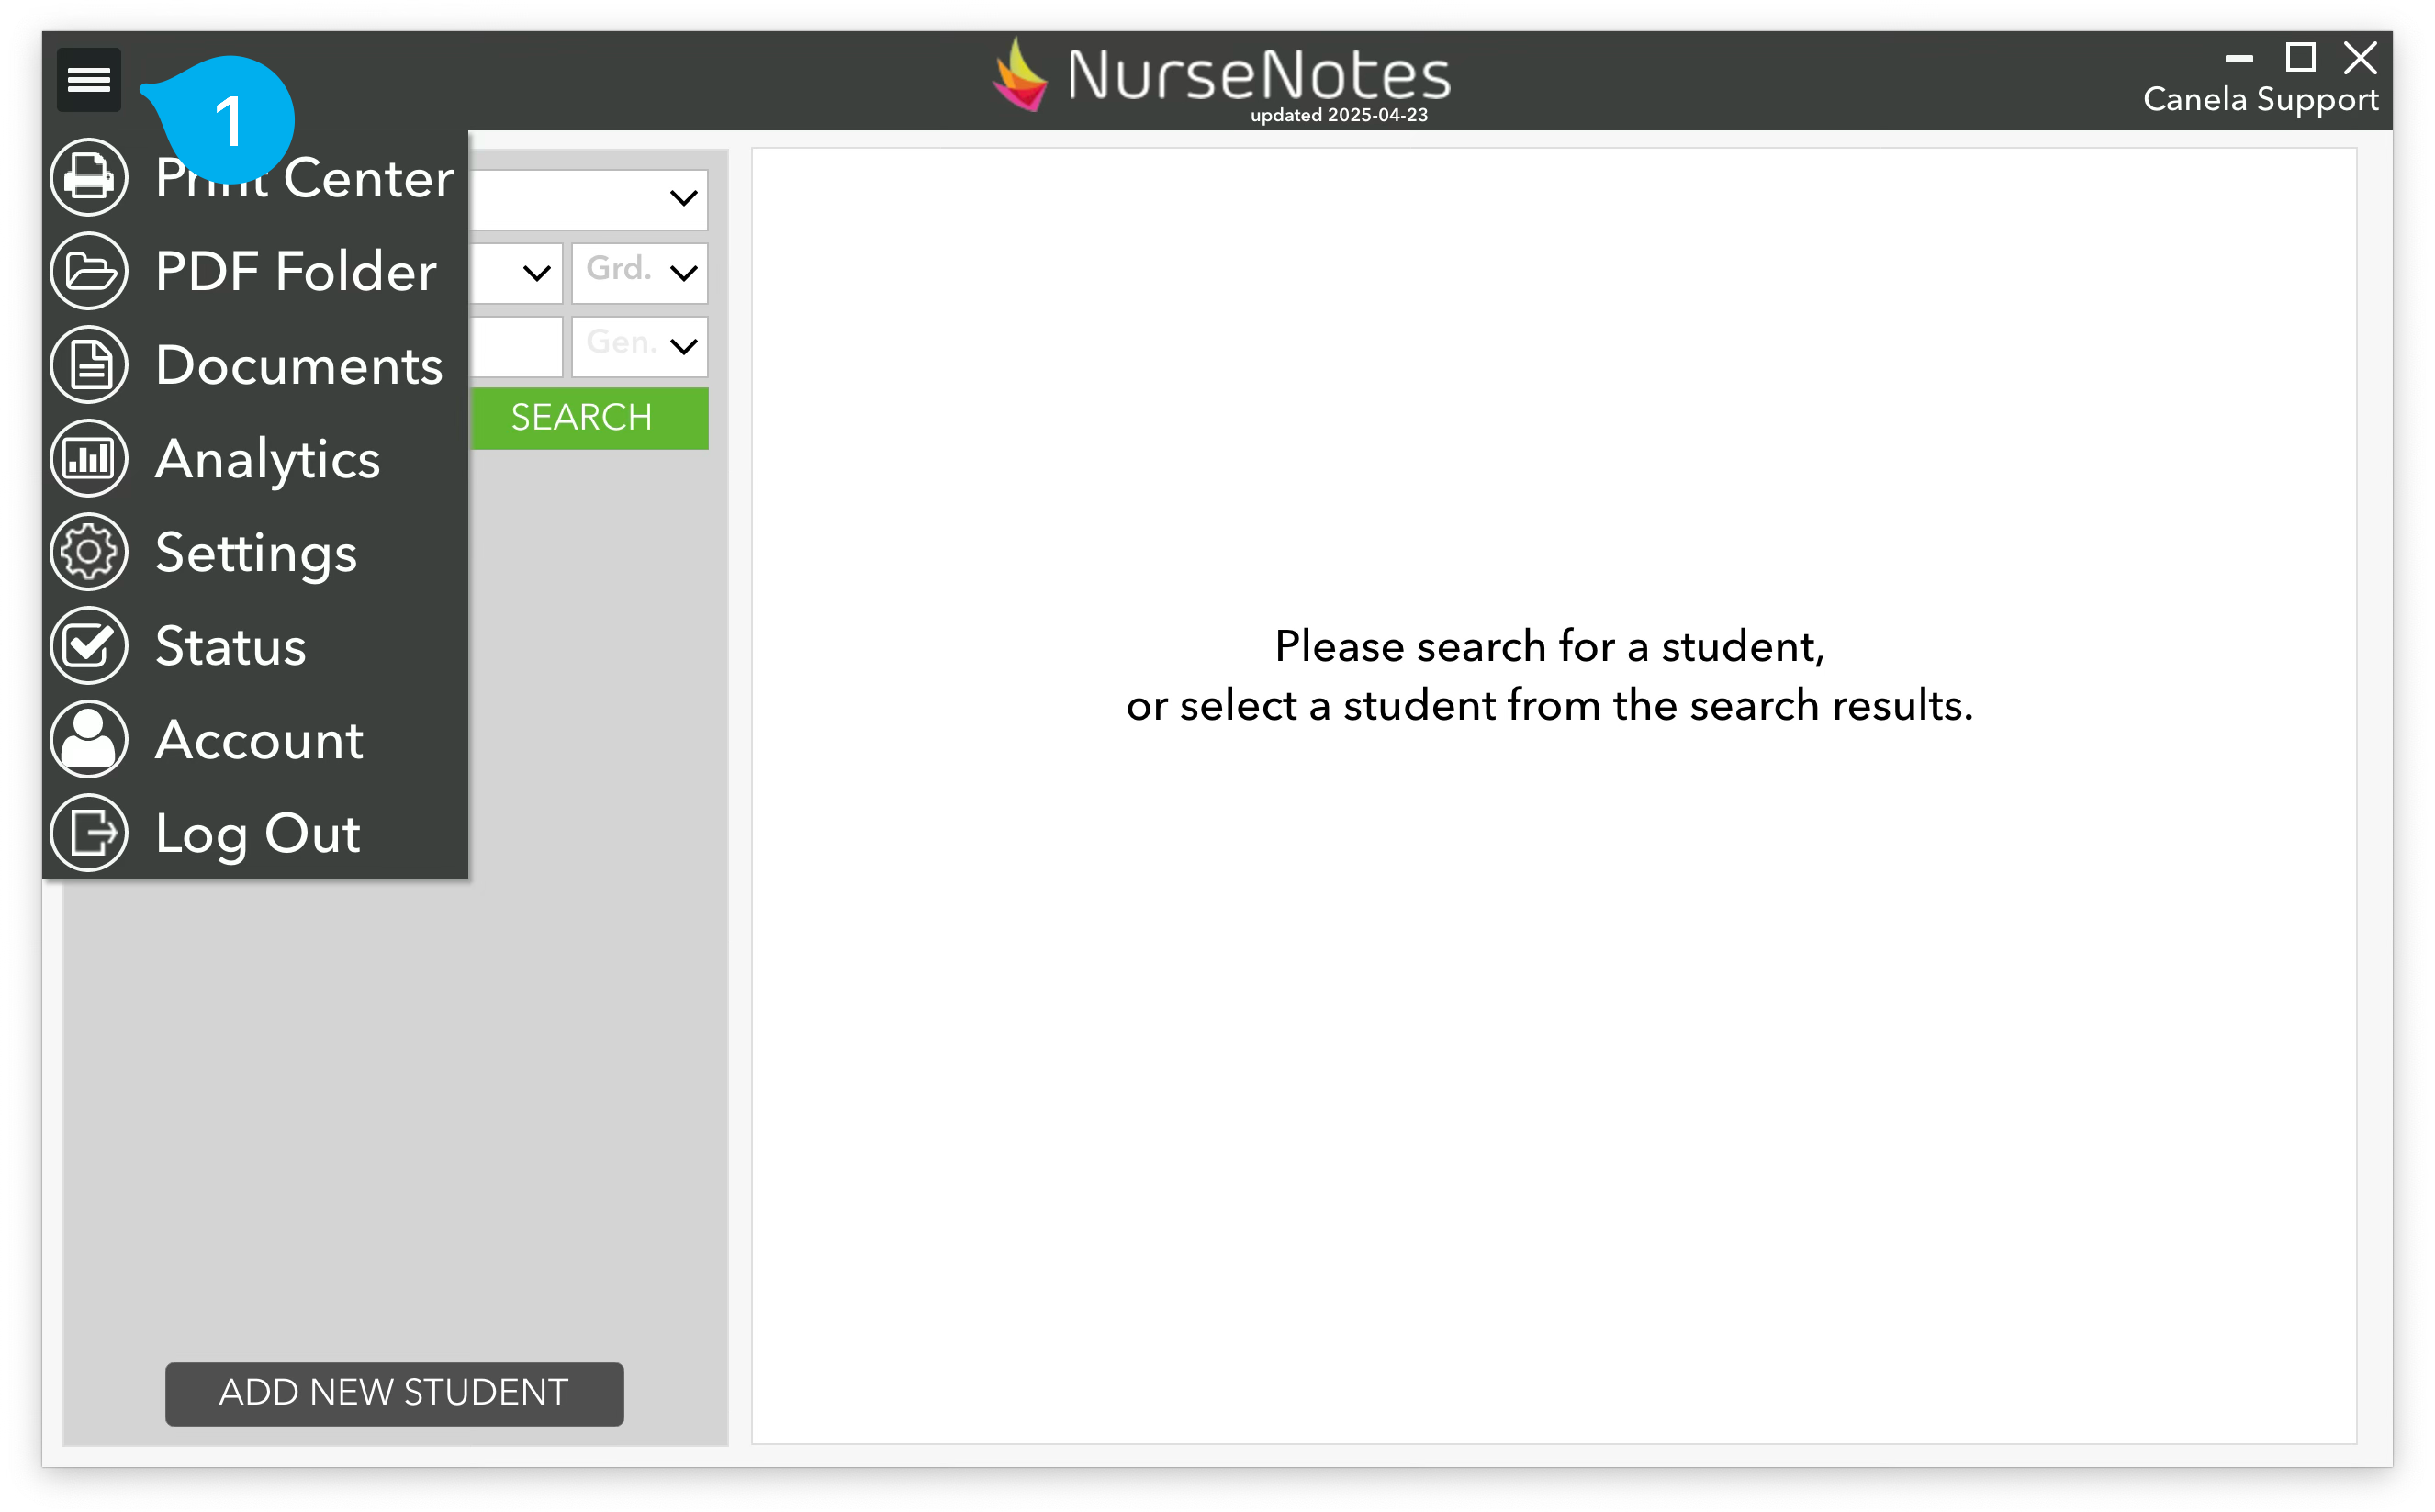Click the Canela Support user label

pos(2260,99)
